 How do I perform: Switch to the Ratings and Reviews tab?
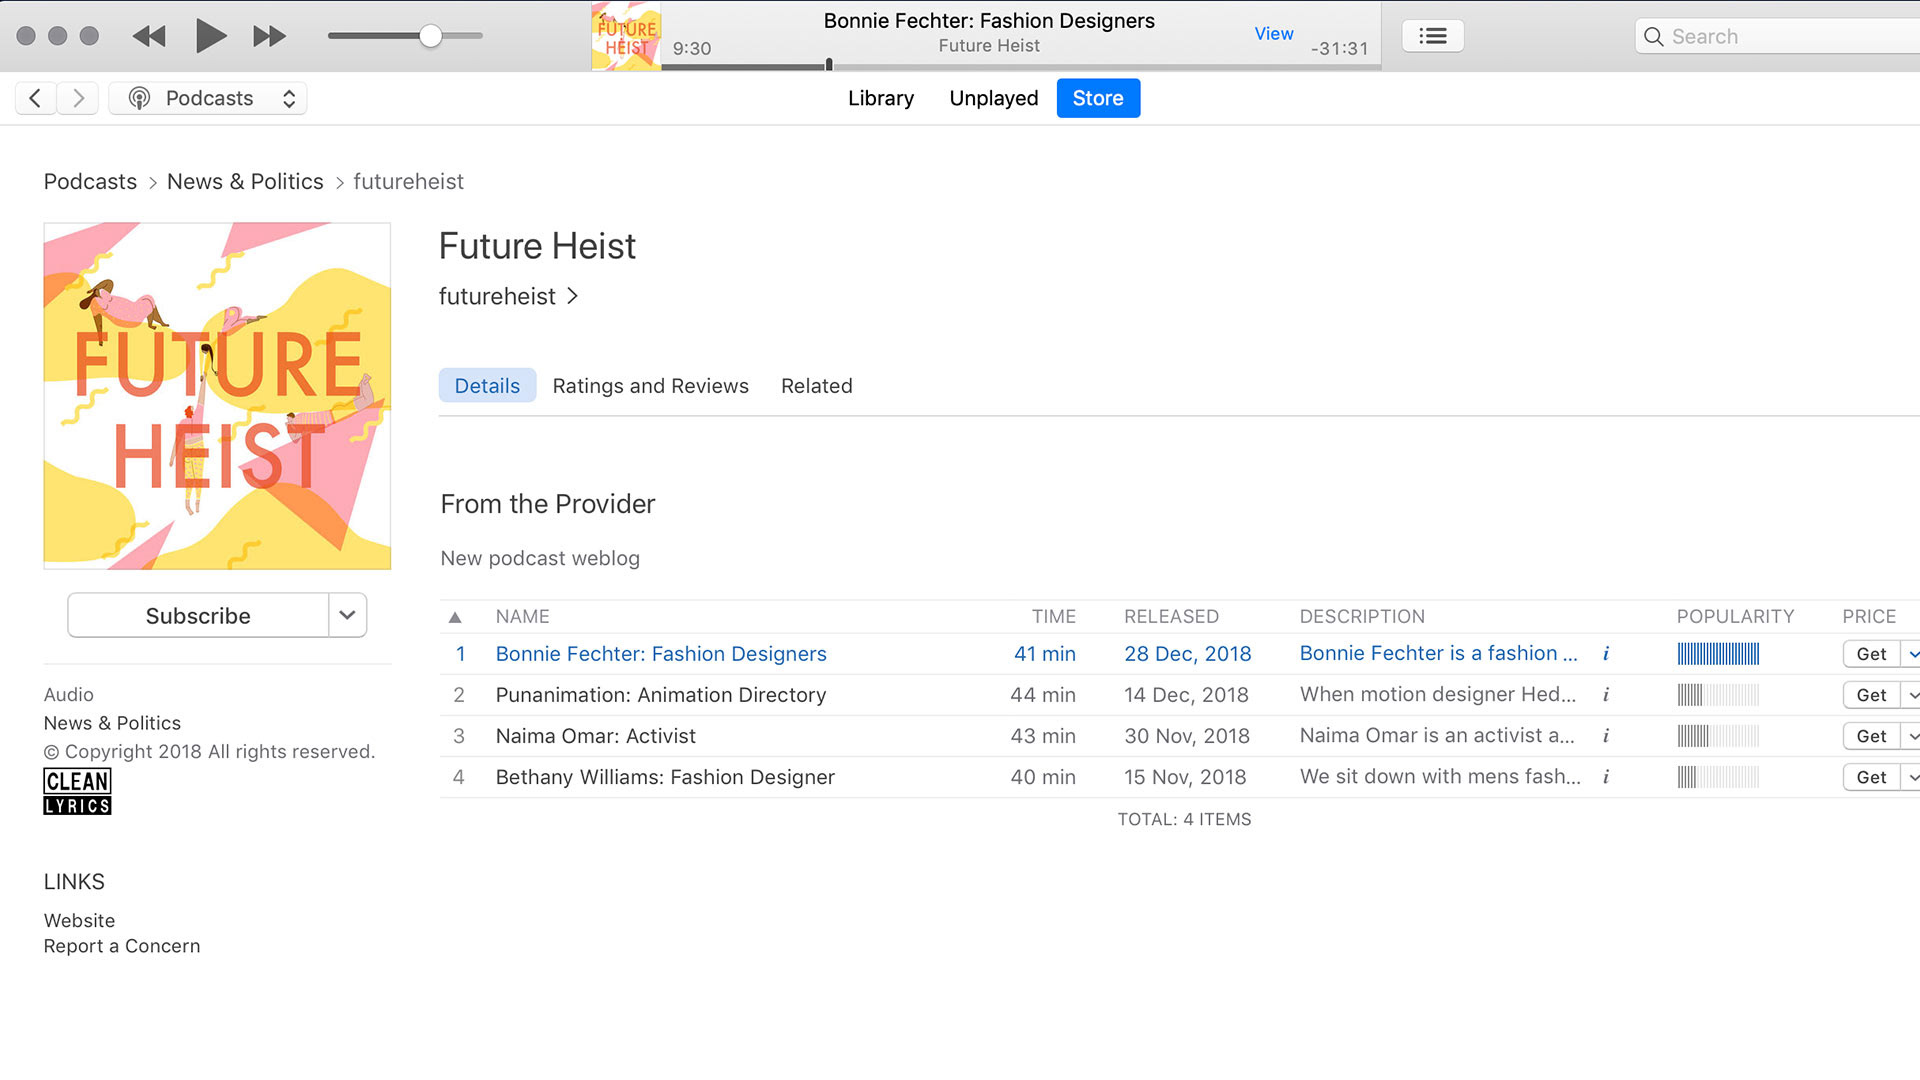coord(650,386)
